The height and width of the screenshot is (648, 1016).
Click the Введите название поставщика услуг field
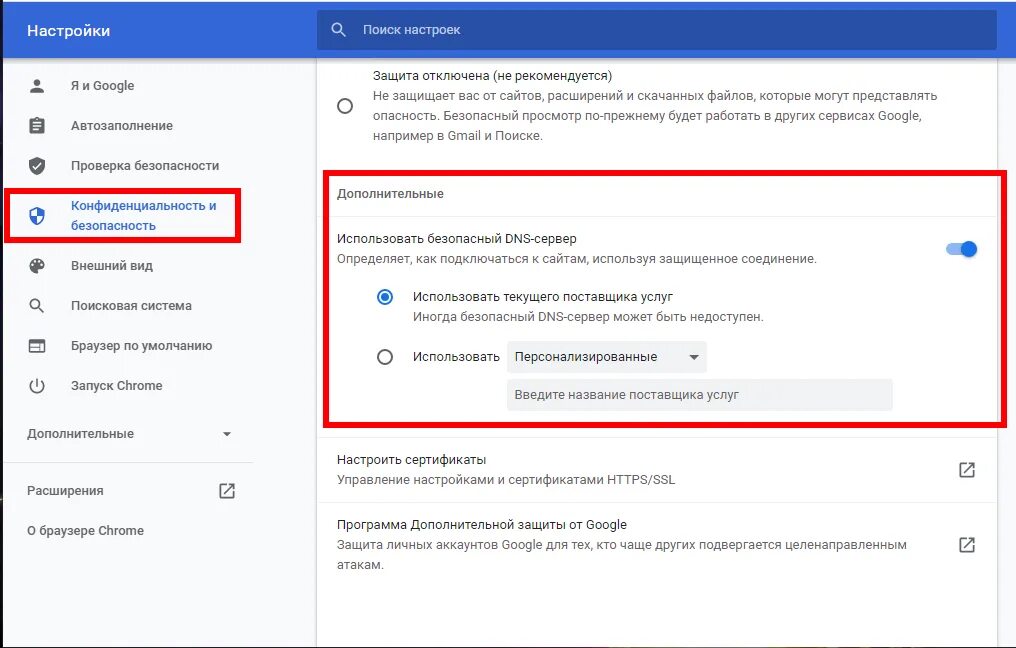click(700, 395)
